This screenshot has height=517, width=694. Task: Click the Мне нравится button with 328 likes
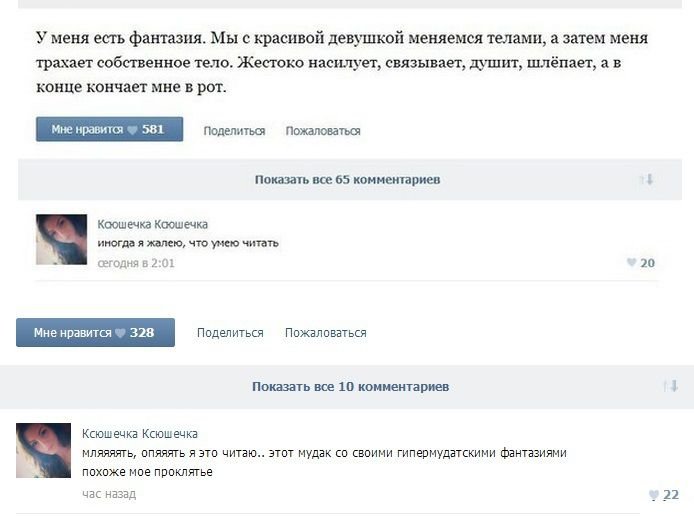[x=95, y=332]
